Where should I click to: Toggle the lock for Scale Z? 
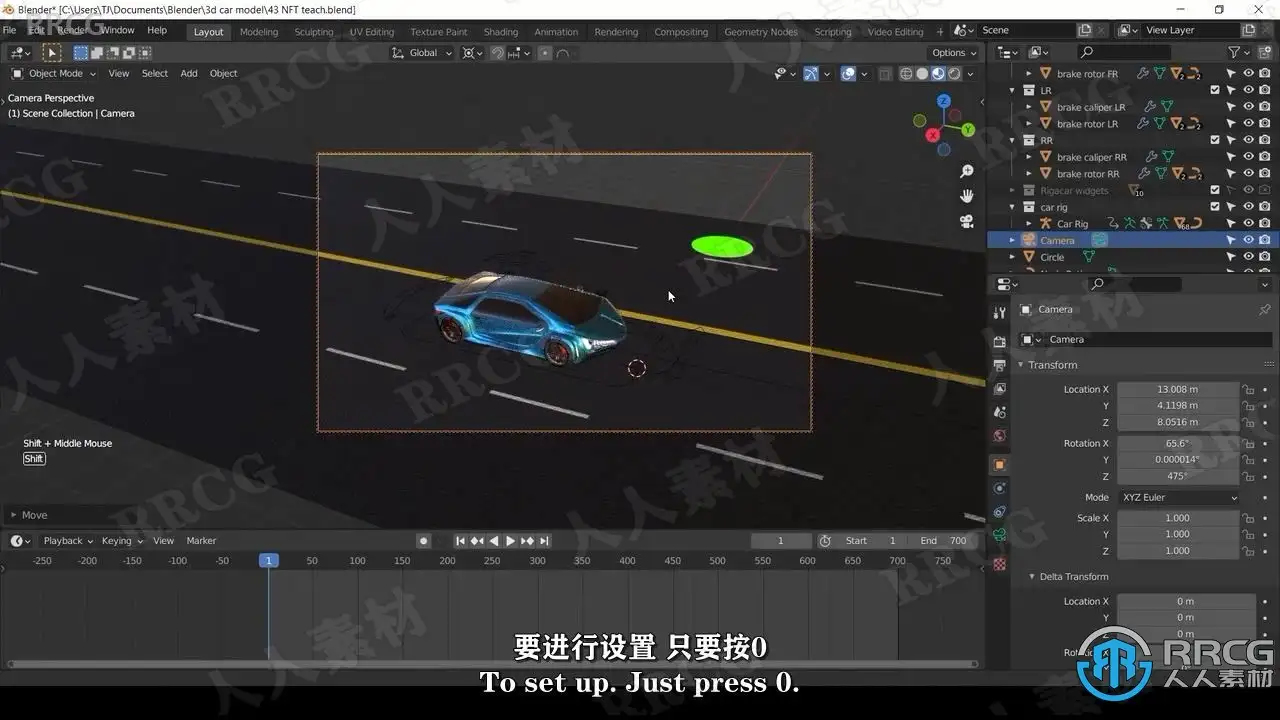point(1247,551)
